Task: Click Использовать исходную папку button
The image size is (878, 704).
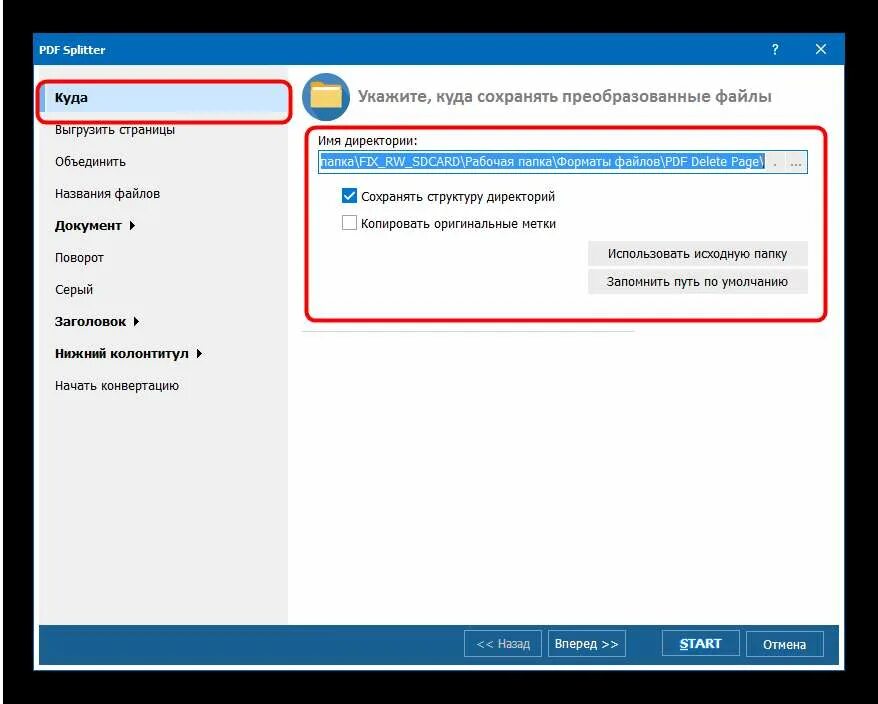Action: tap(697, 254)
